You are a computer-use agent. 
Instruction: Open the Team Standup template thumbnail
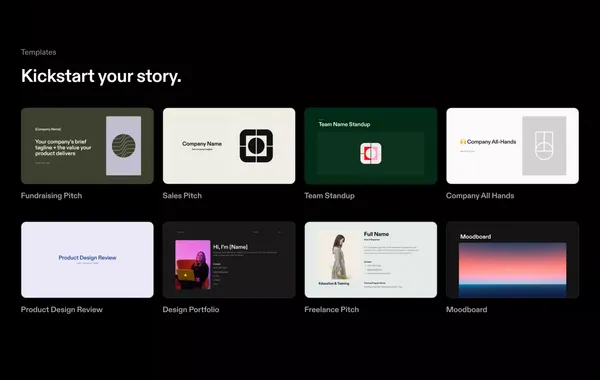point(370,146)
